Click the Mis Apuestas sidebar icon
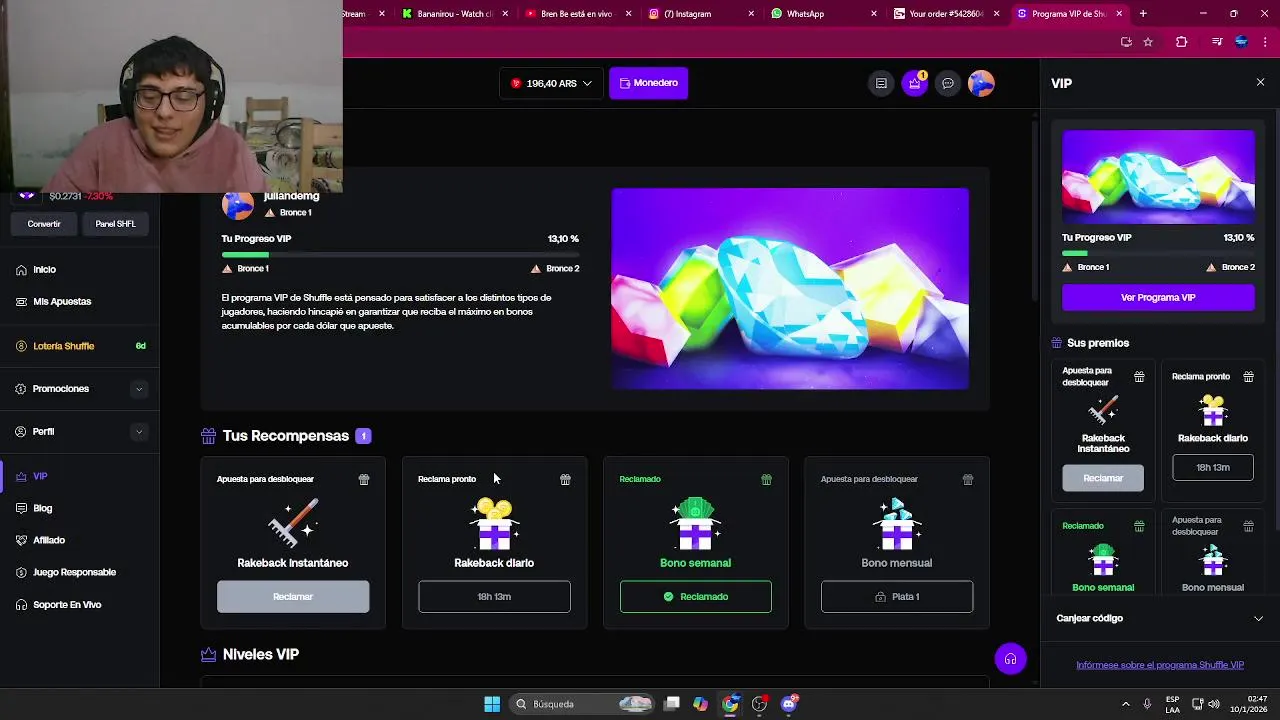Image resolution: width=1280 pixels, height=720 pixels. tap(21, 301)
